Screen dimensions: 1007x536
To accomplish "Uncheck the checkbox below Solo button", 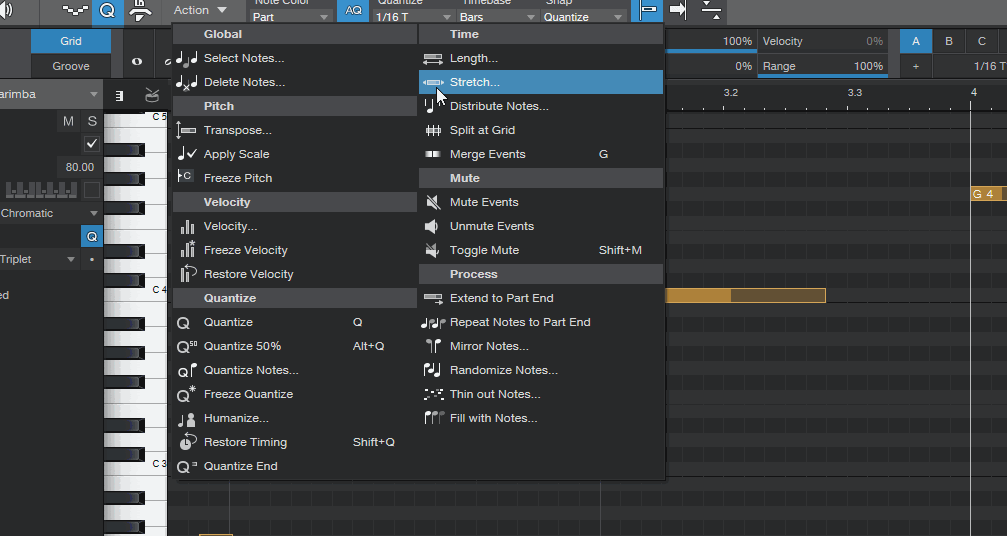I will [92, 144].
